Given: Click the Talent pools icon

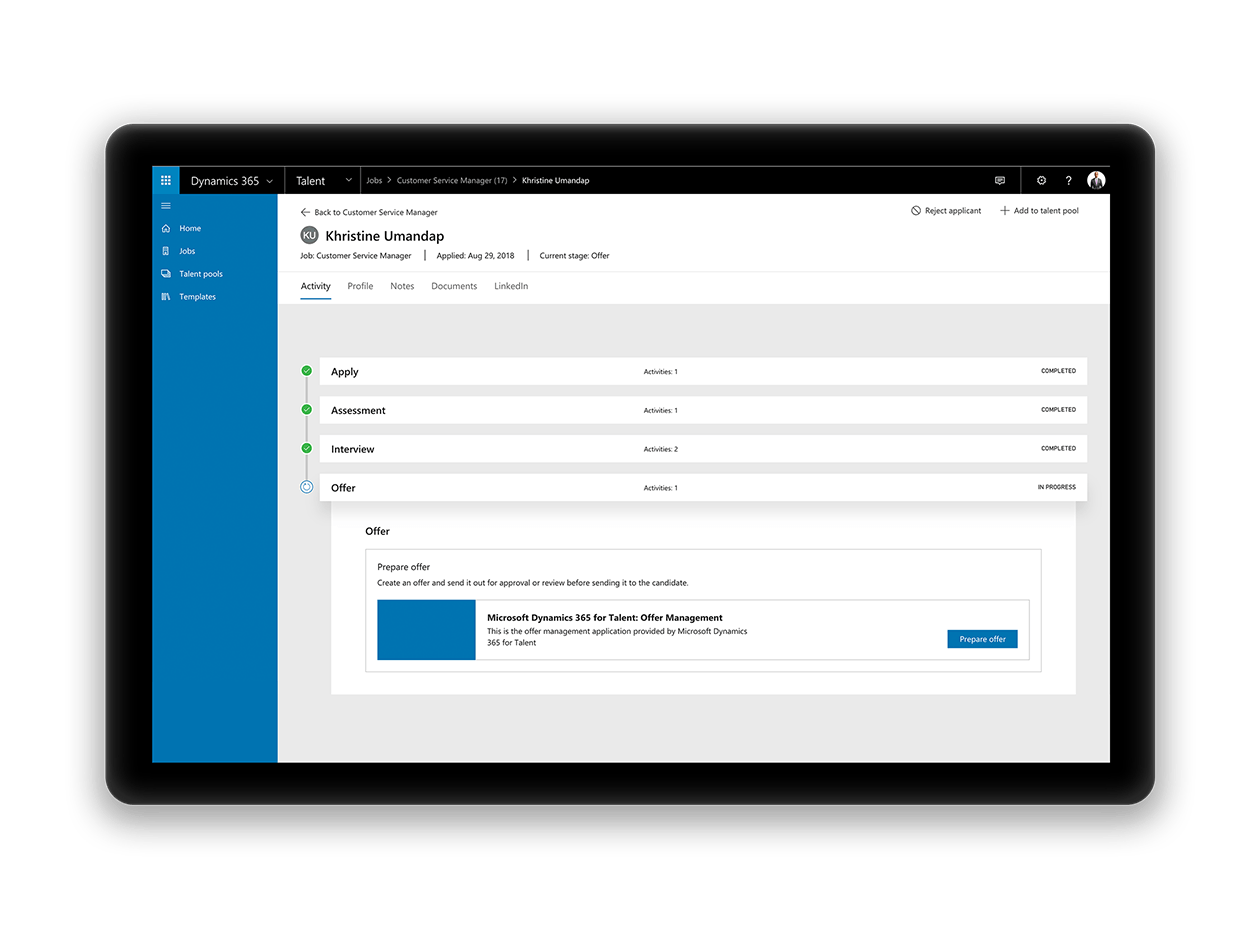Looking at the screenshot, I should coord(166,274).
